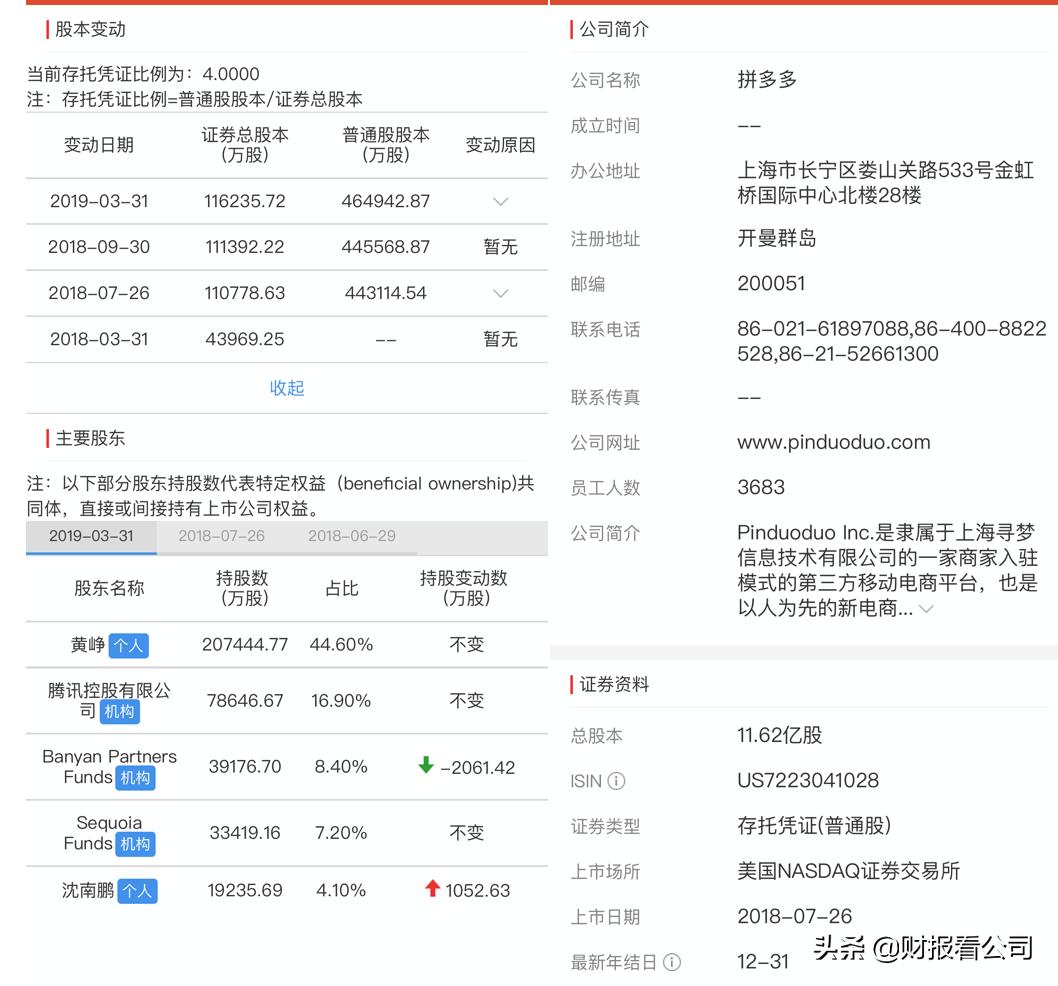
Task: Click shareholder 腾讯控股有限公司
Action: tap(109, 700)
